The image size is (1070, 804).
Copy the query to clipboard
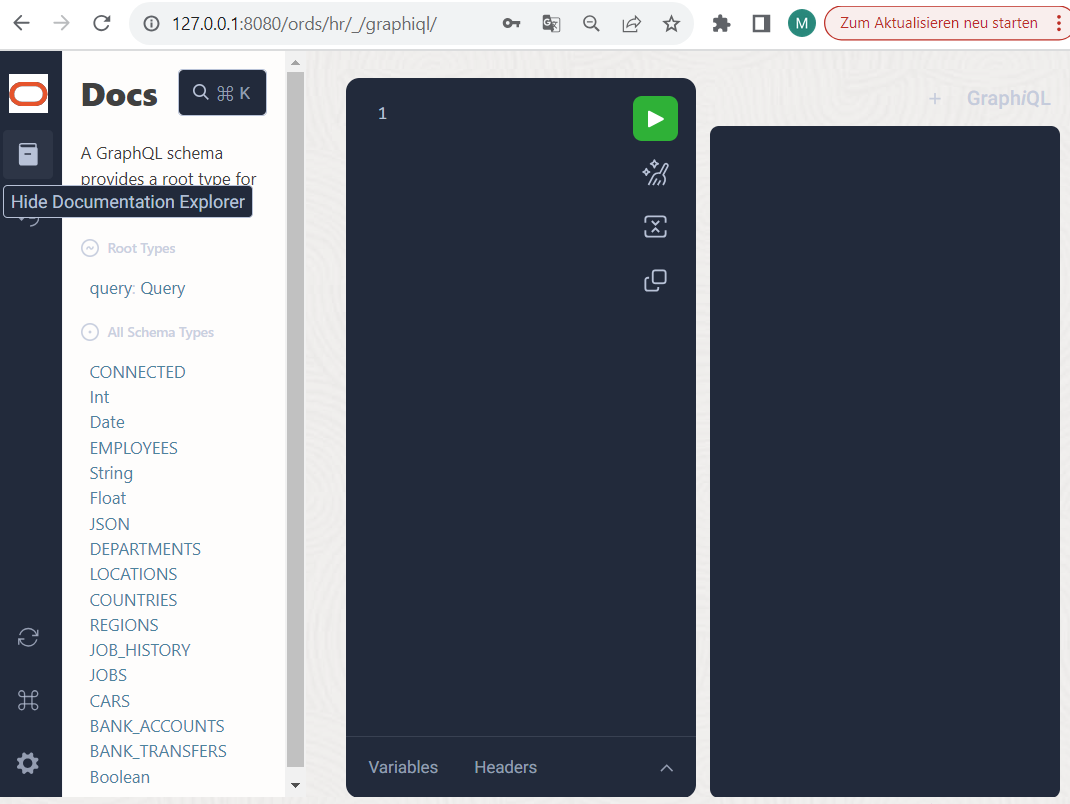[x=655, y=280]
